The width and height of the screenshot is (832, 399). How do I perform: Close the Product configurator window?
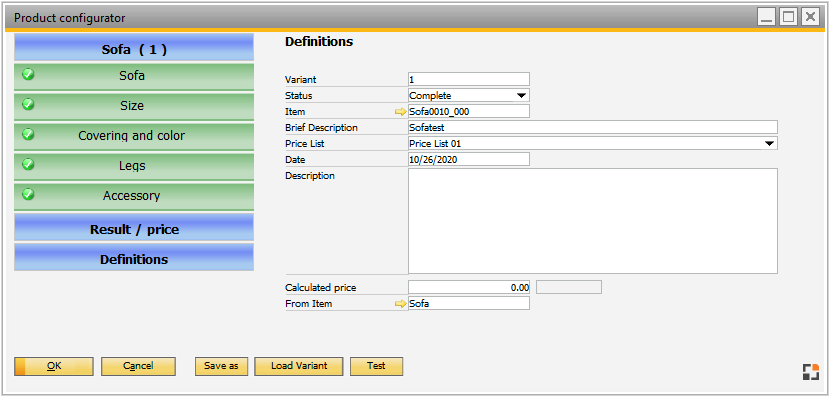(810, 18)
